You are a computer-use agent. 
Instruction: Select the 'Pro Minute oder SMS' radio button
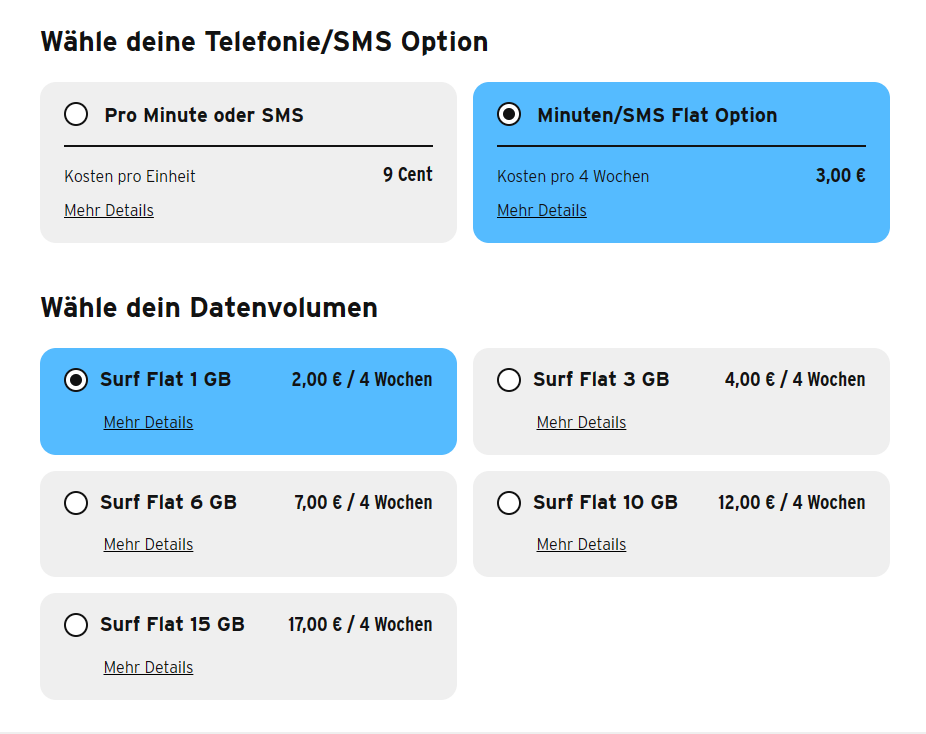(x=76, y=114)
